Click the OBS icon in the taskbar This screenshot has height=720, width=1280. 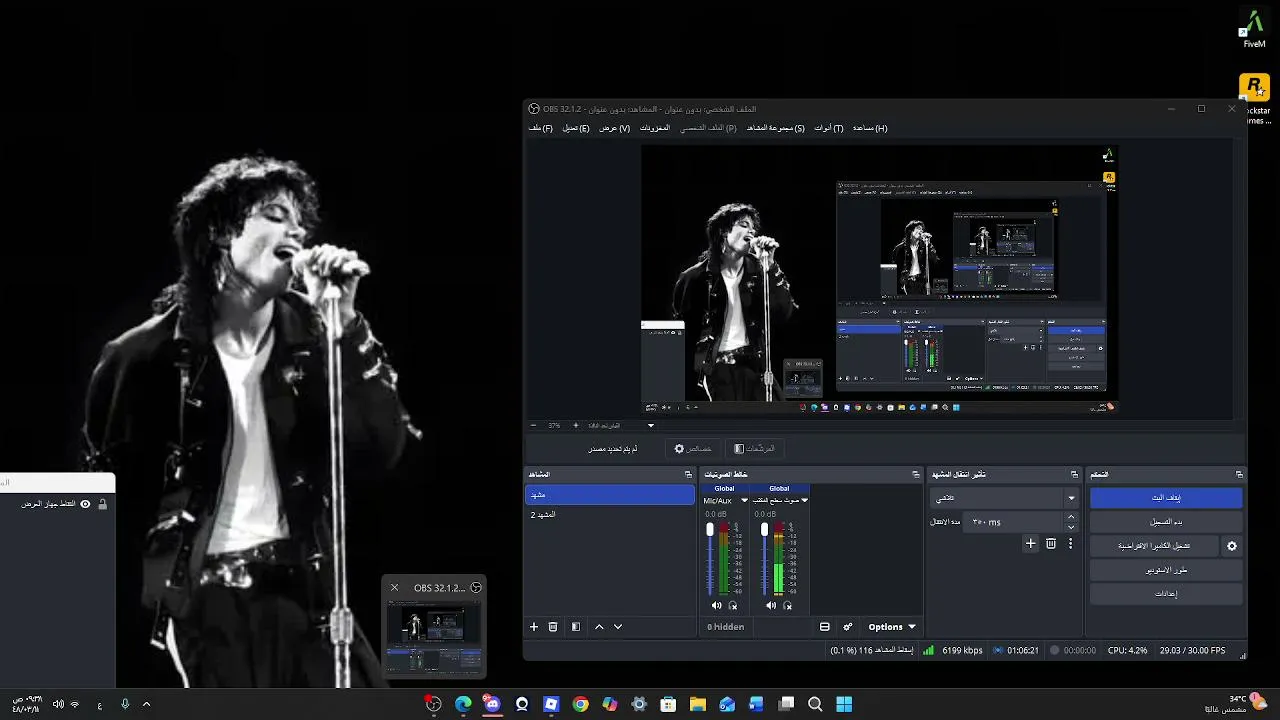[433, 704]
